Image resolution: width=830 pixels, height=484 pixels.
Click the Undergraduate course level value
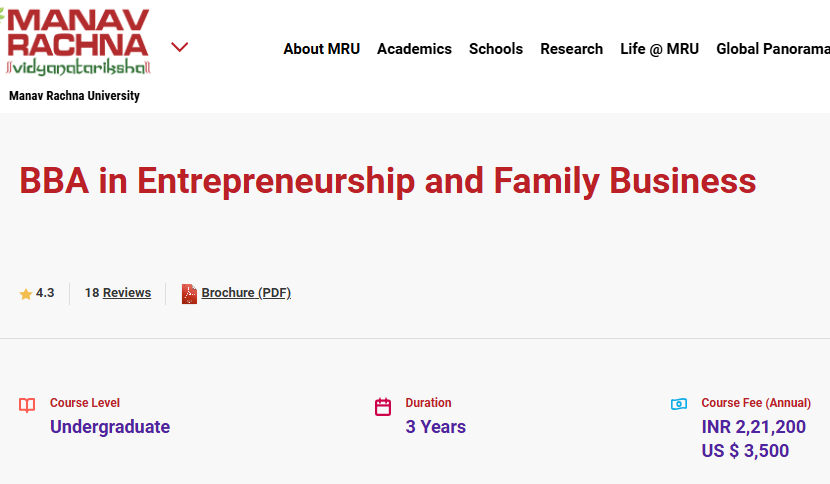coord(110,427)
